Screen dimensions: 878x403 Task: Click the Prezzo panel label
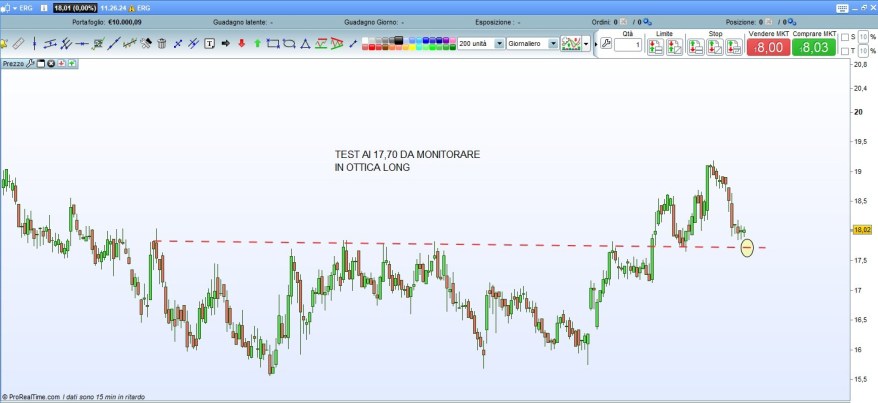tap(13, 64)
